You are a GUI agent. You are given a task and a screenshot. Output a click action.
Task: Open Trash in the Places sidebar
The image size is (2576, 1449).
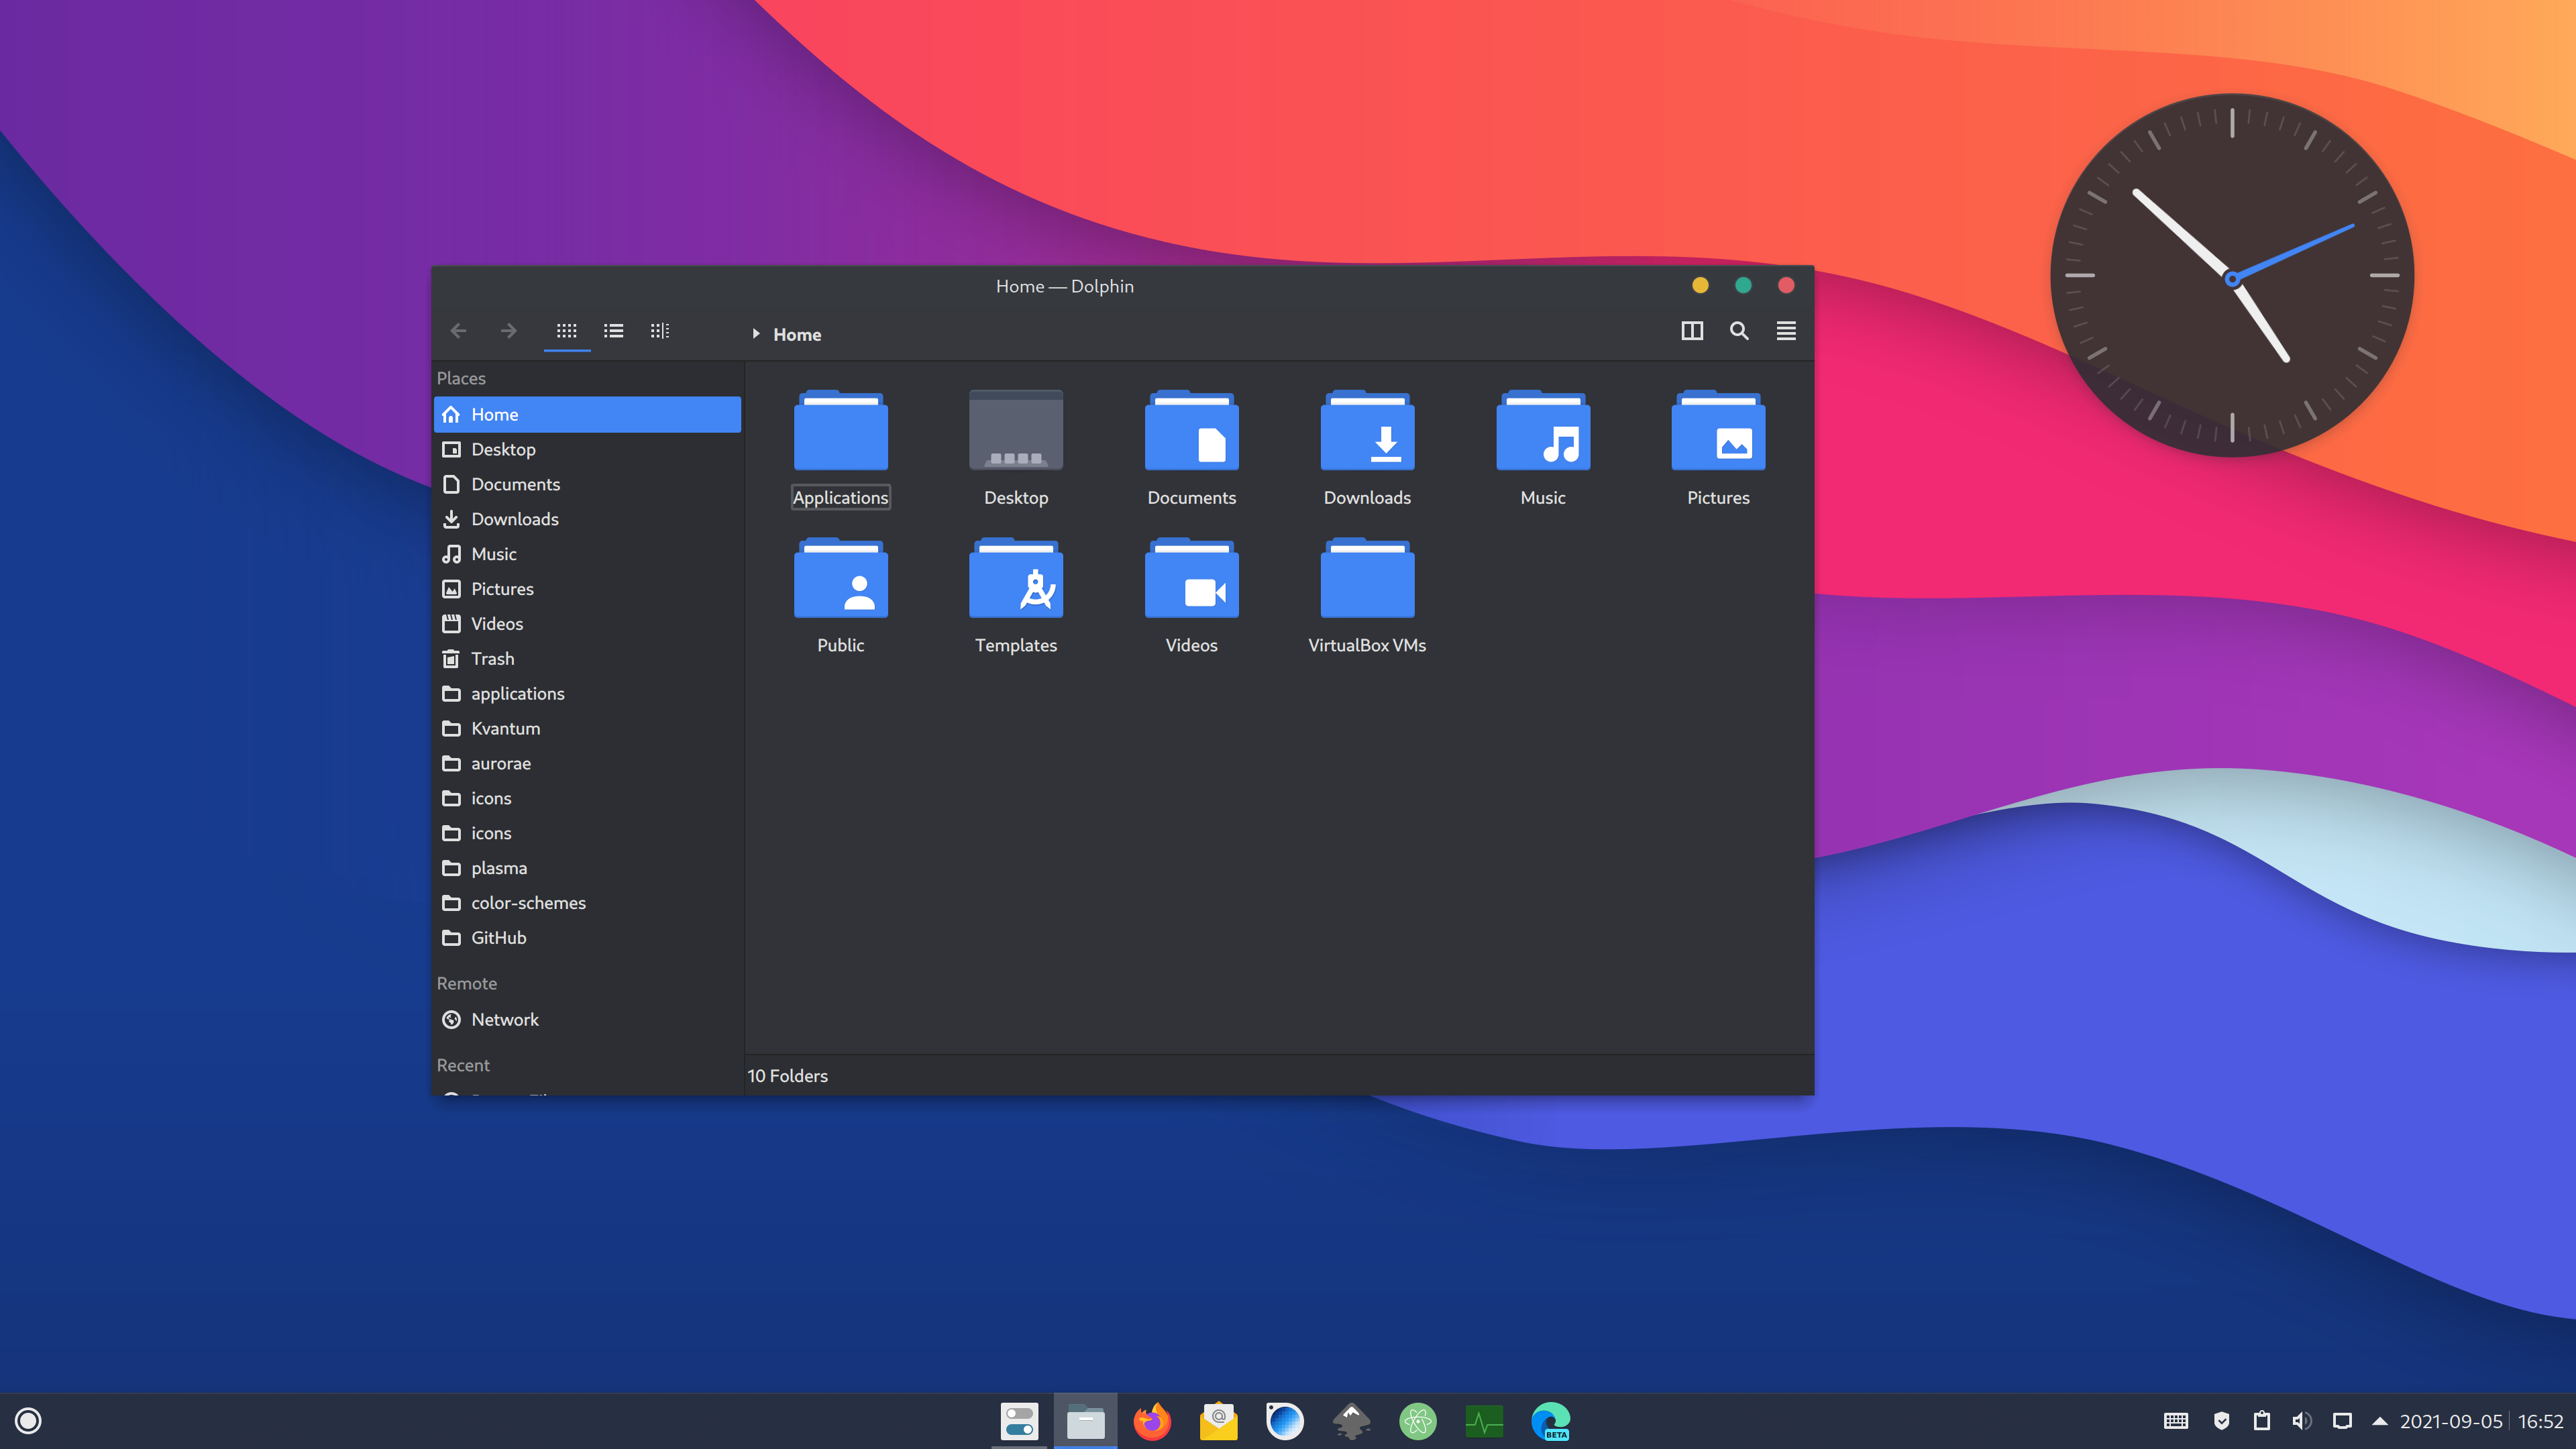tap(588, 659)
